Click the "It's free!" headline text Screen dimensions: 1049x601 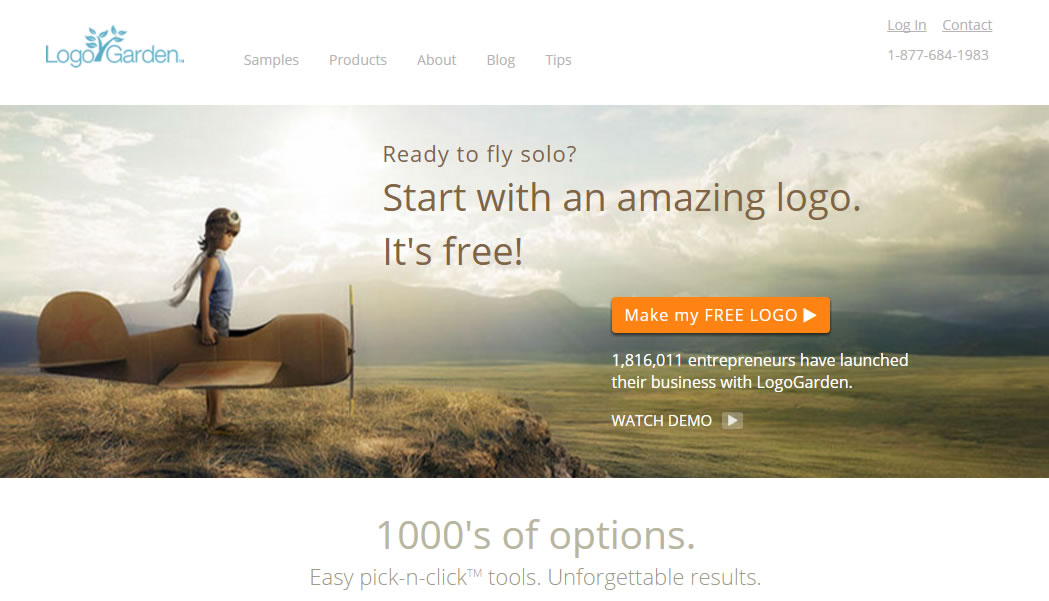click(452, 252)
